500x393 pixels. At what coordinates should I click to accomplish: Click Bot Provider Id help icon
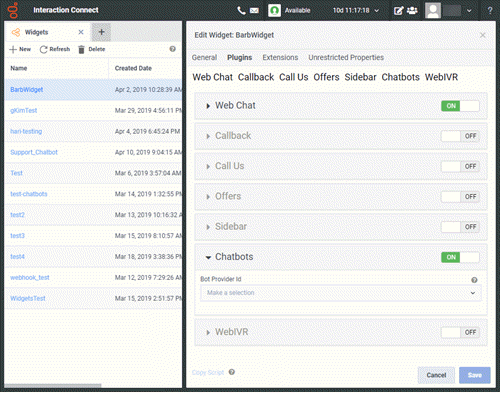click(474, 280)
